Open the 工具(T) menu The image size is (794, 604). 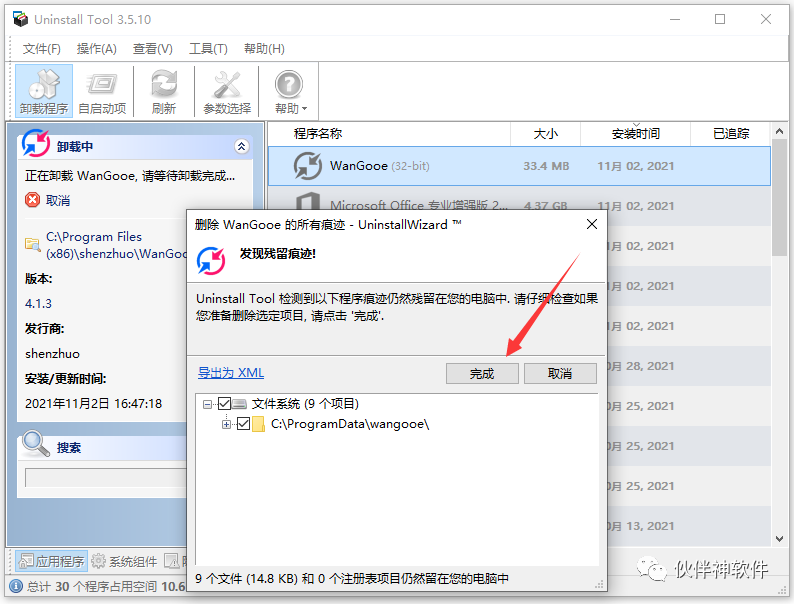click(x=208, y=49)
